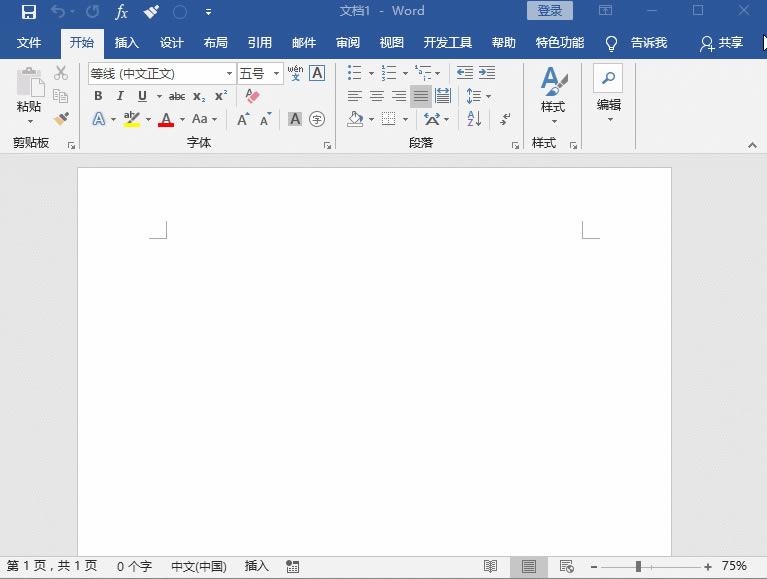Open the font size dropdown 五号
This screenshot has height=579, width=767.
(276, 73)
